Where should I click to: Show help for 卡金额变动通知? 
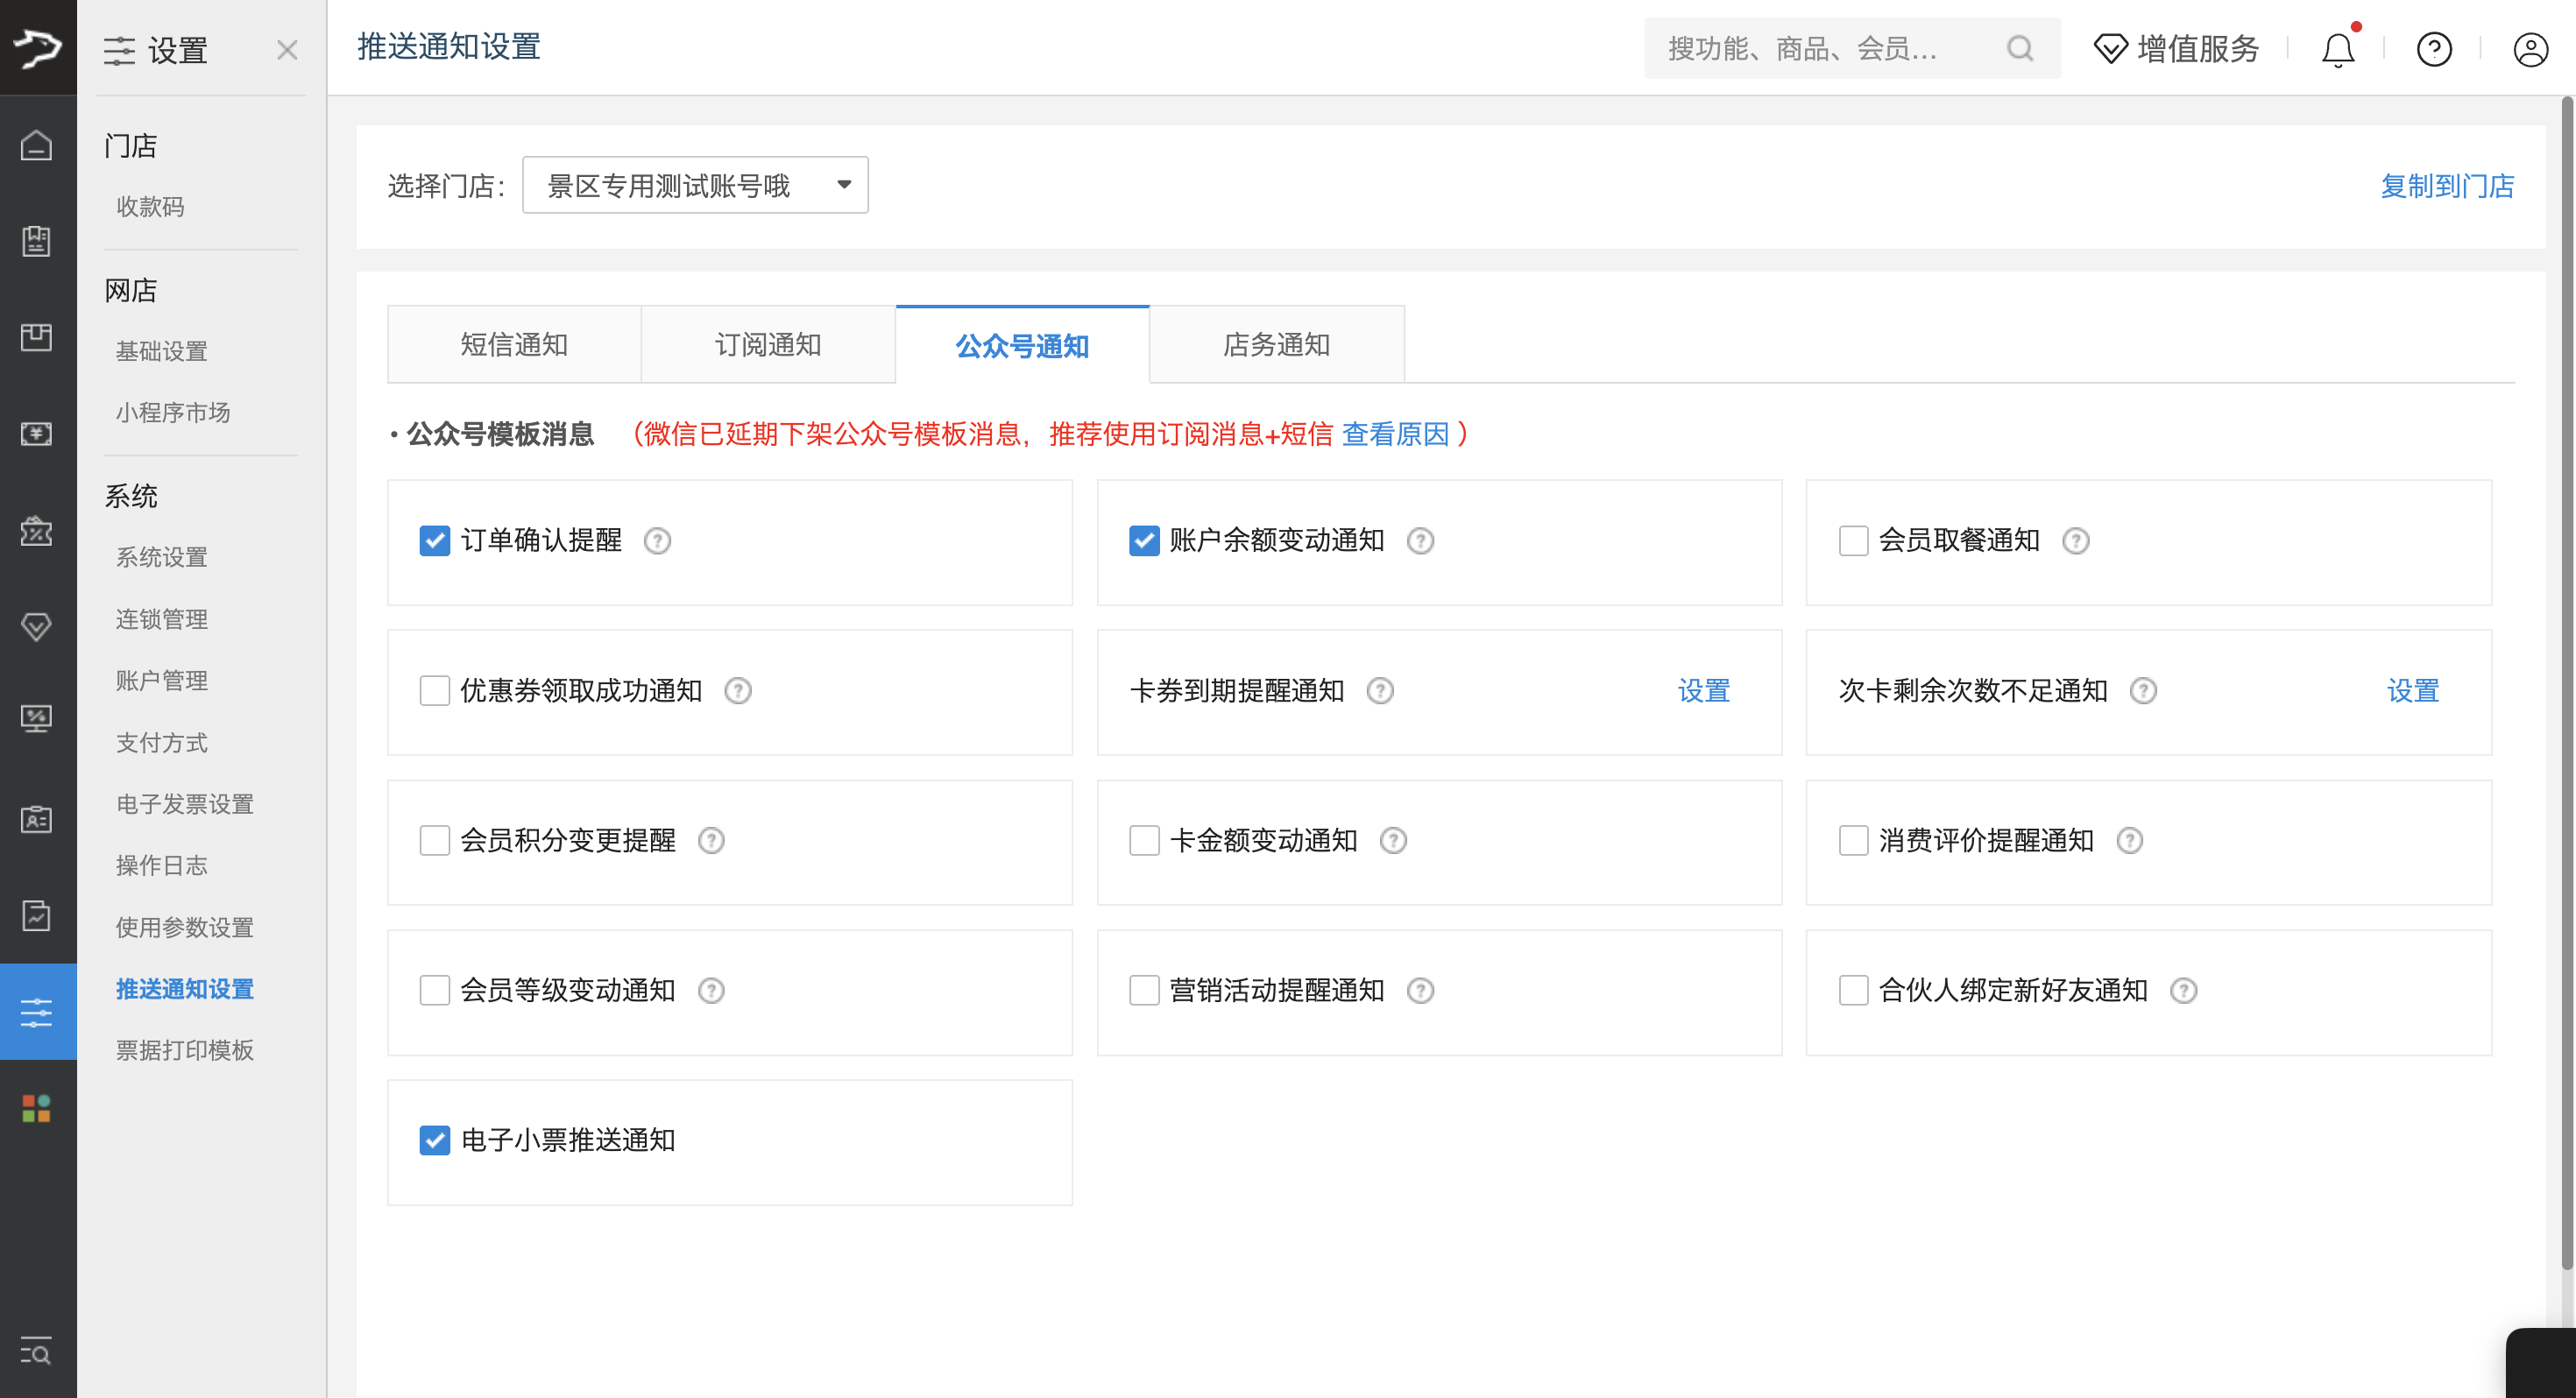coord(1393,841)
